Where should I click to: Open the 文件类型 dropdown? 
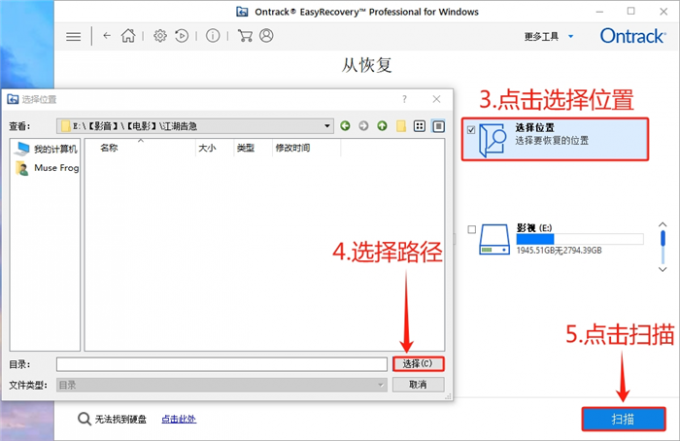coord(222,385)
